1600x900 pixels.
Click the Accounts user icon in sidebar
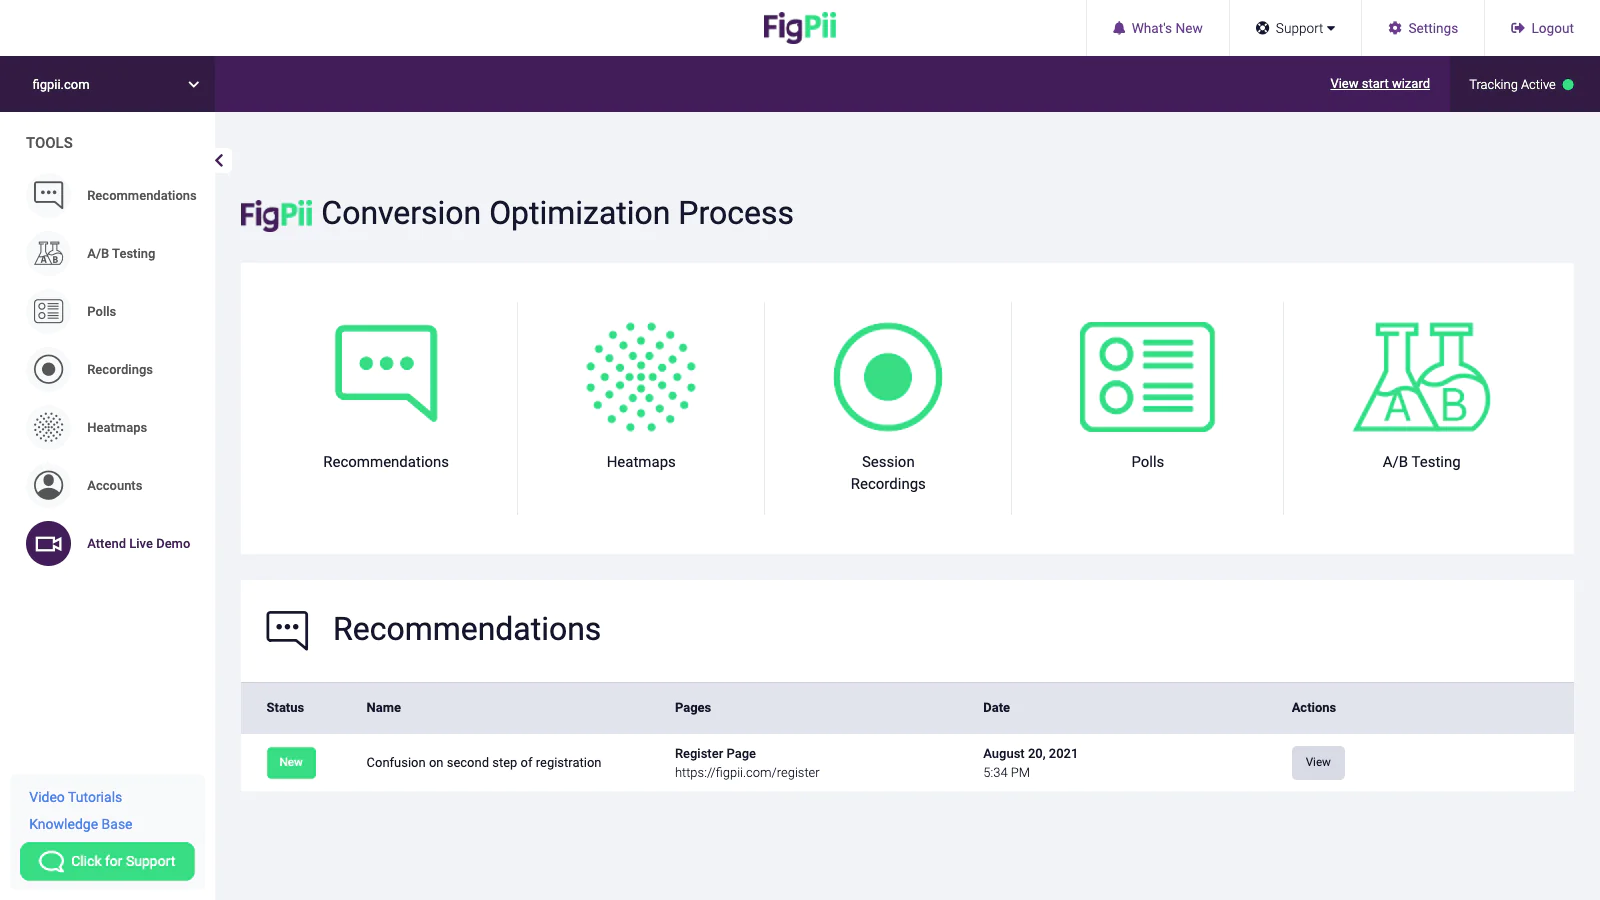pyautogui.click(x=48, y=485)
